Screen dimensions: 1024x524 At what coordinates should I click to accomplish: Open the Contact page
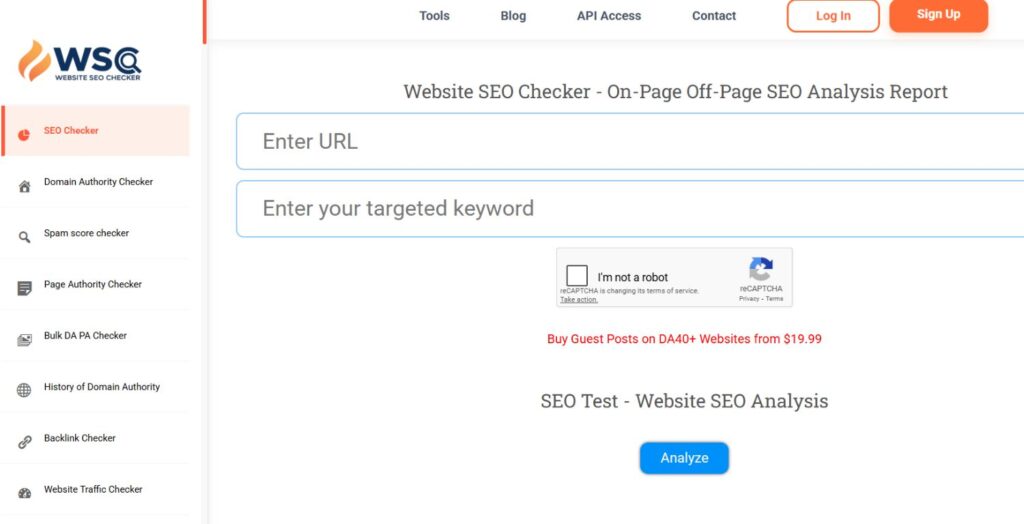click(714, 16)
